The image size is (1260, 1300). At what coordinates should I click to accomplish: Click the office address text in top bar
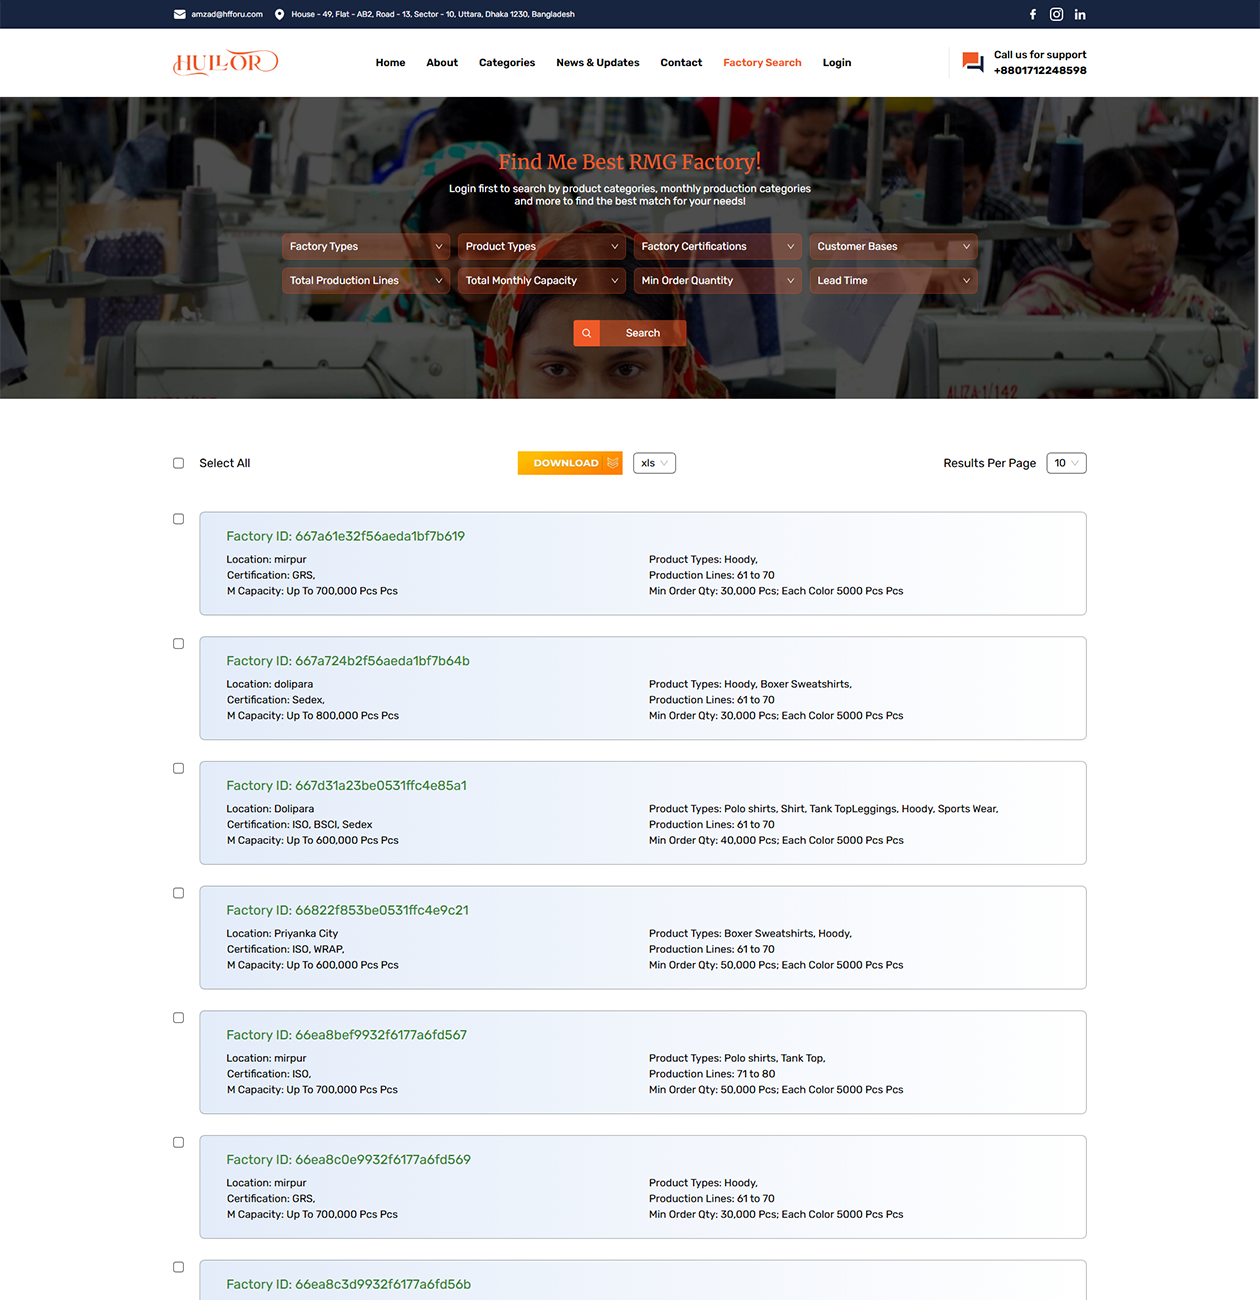pyautogui.click(x=433, y=14)
